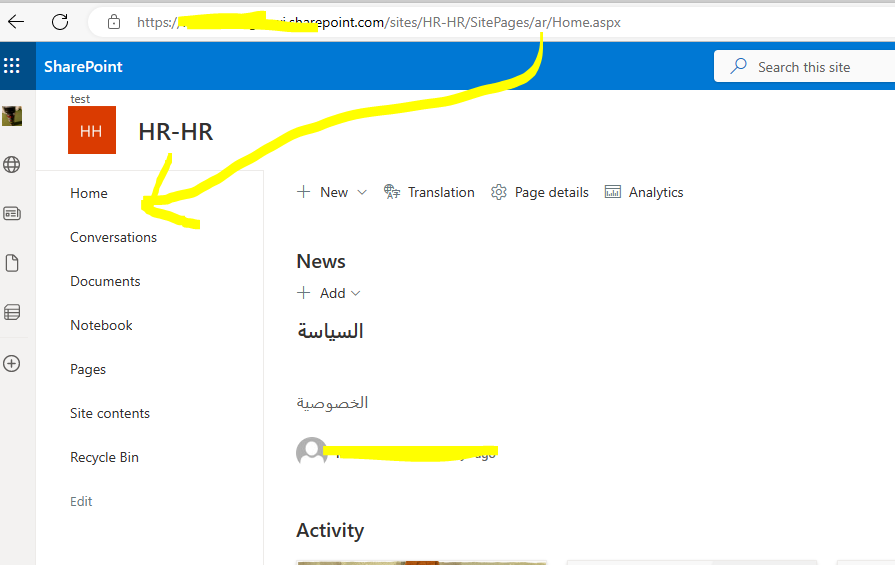The image size is (895, 565).
Task: Click the SharePoint brand link
Action: (x=83, y=66)
